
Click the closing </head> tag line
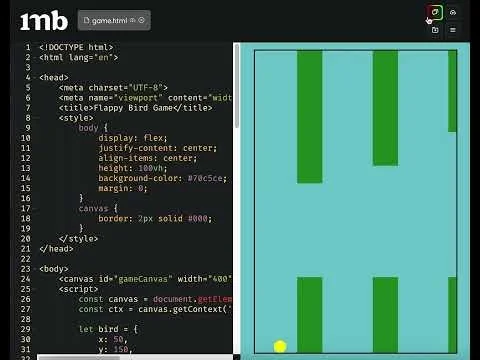pos(56,249)
